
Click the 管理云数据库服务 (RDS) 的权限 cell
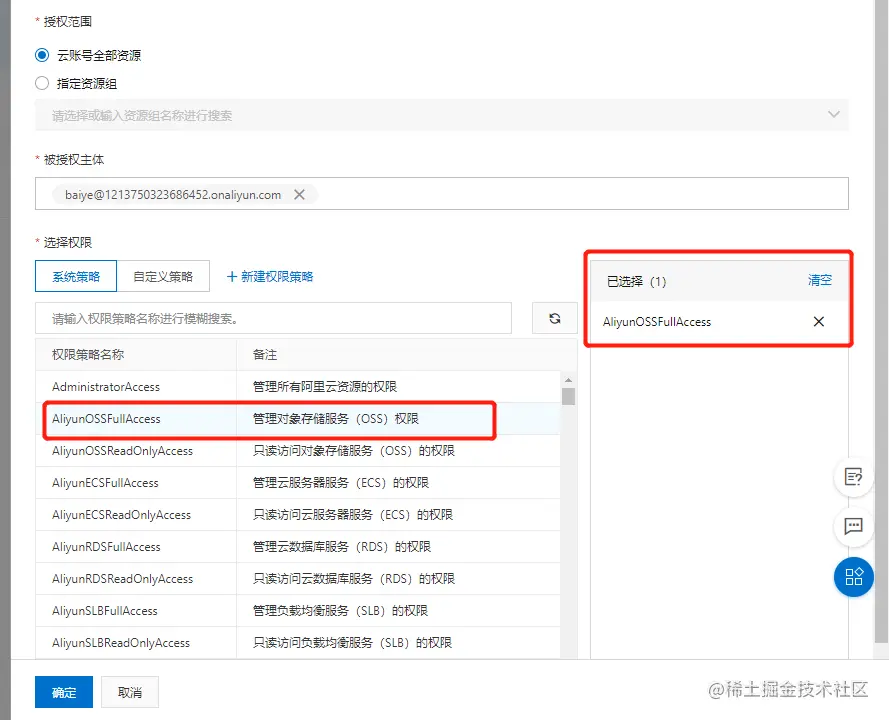pos(398,547)
